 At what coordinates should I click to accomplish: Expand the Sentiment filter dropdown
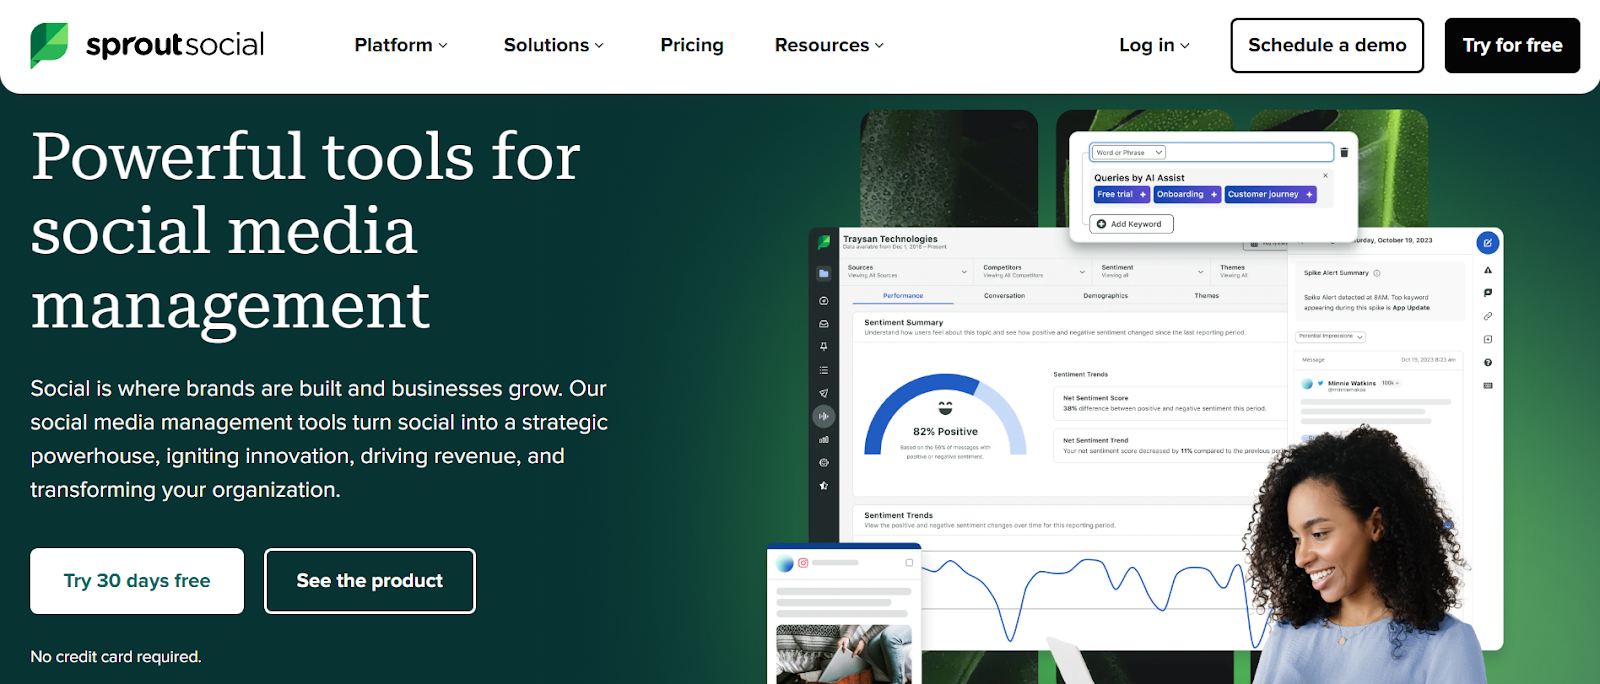pos(1152,271)
